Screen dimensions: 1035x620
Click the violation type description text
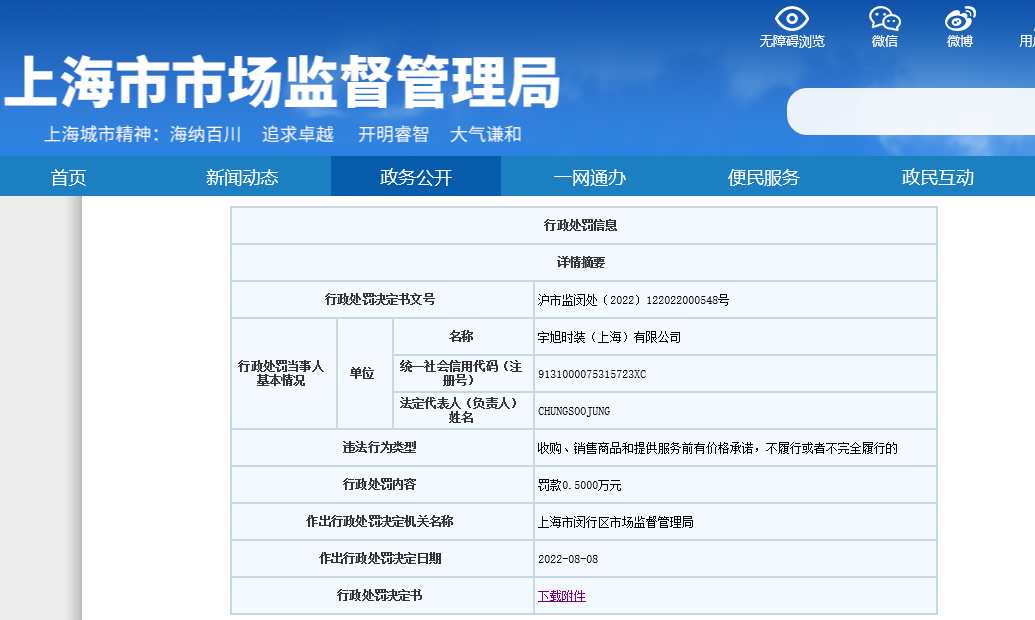718,448
